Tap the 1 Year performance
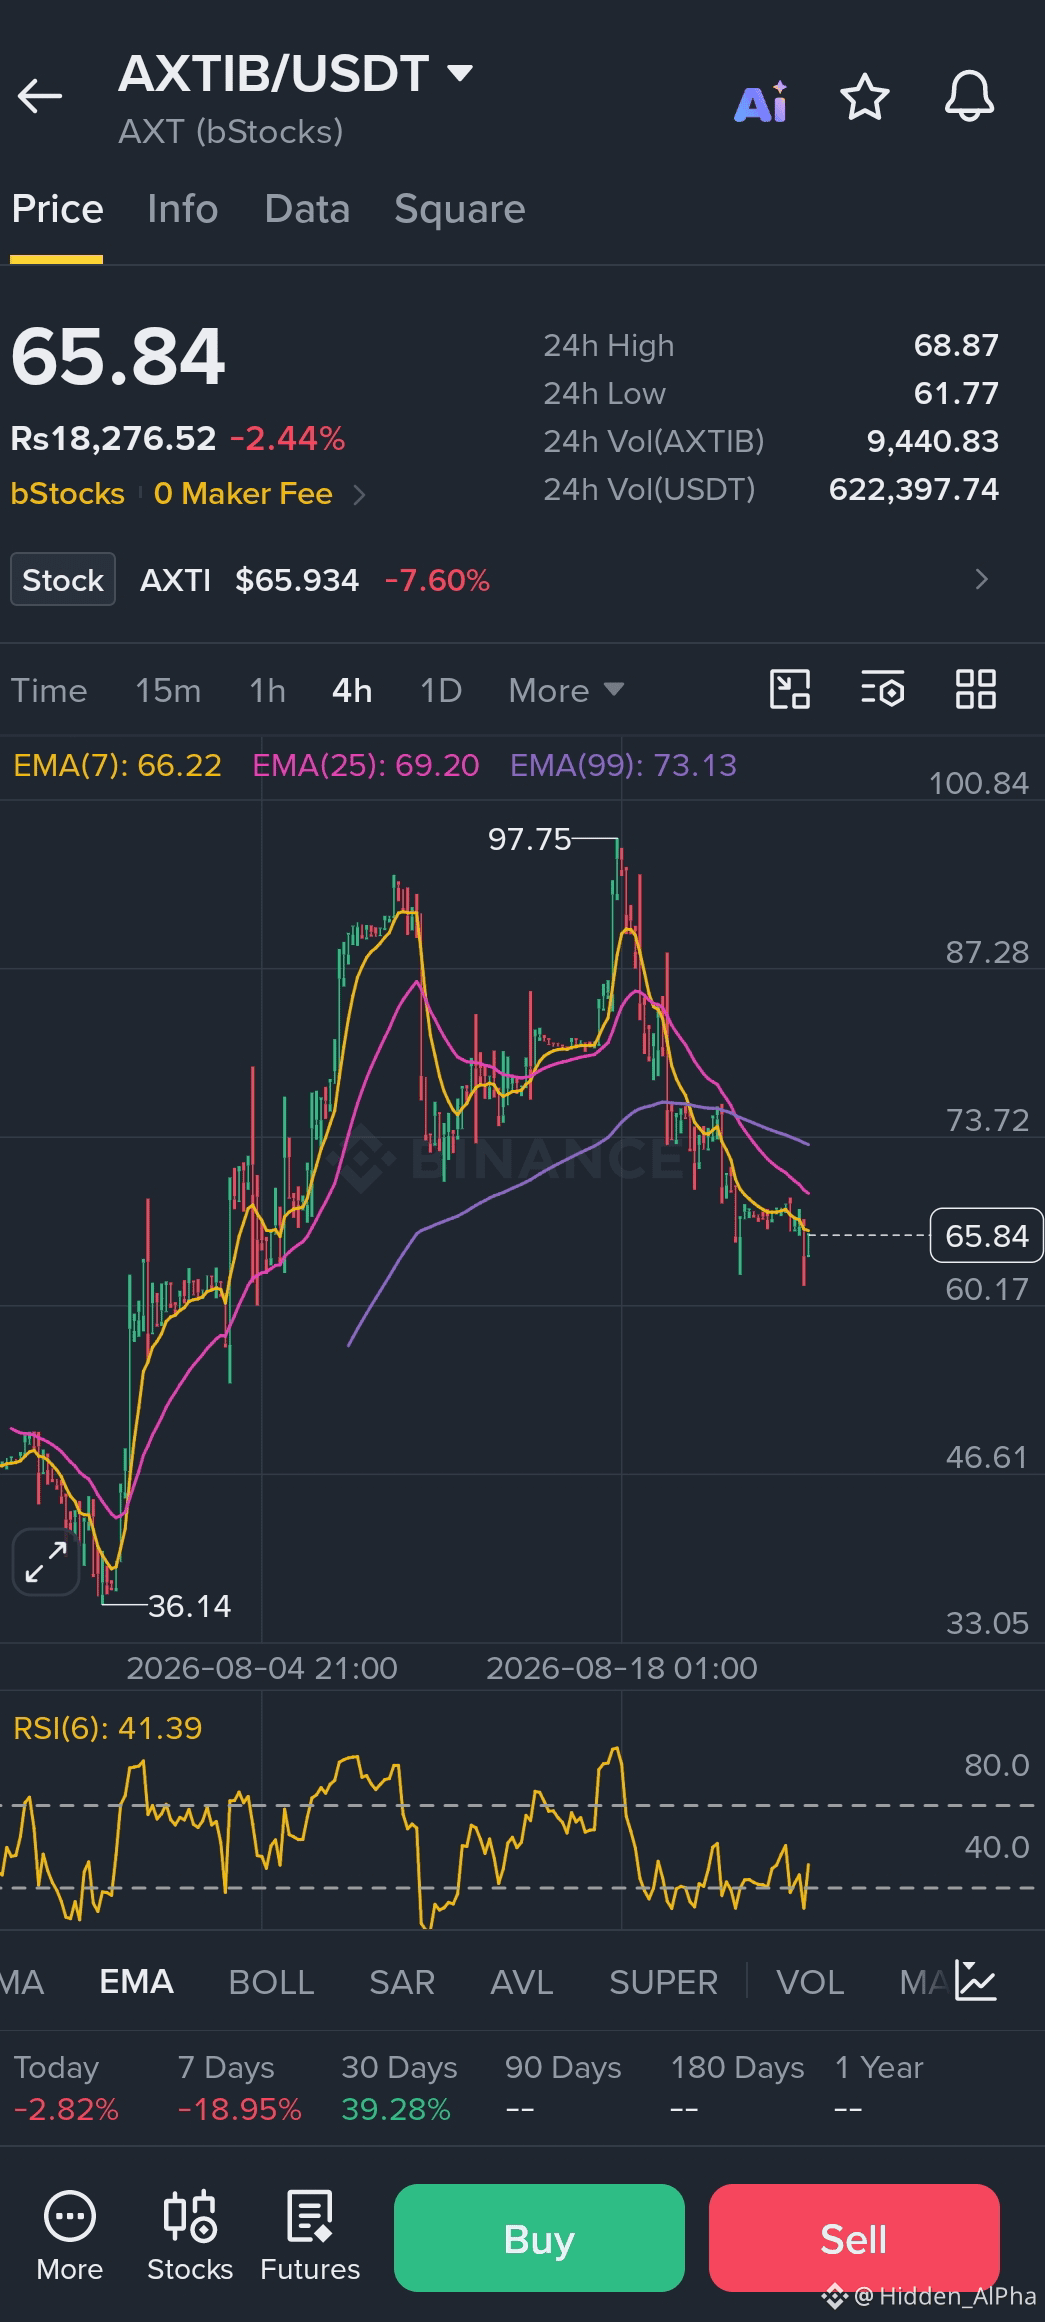The image size is (1045, 2322). coord(878,2088)
